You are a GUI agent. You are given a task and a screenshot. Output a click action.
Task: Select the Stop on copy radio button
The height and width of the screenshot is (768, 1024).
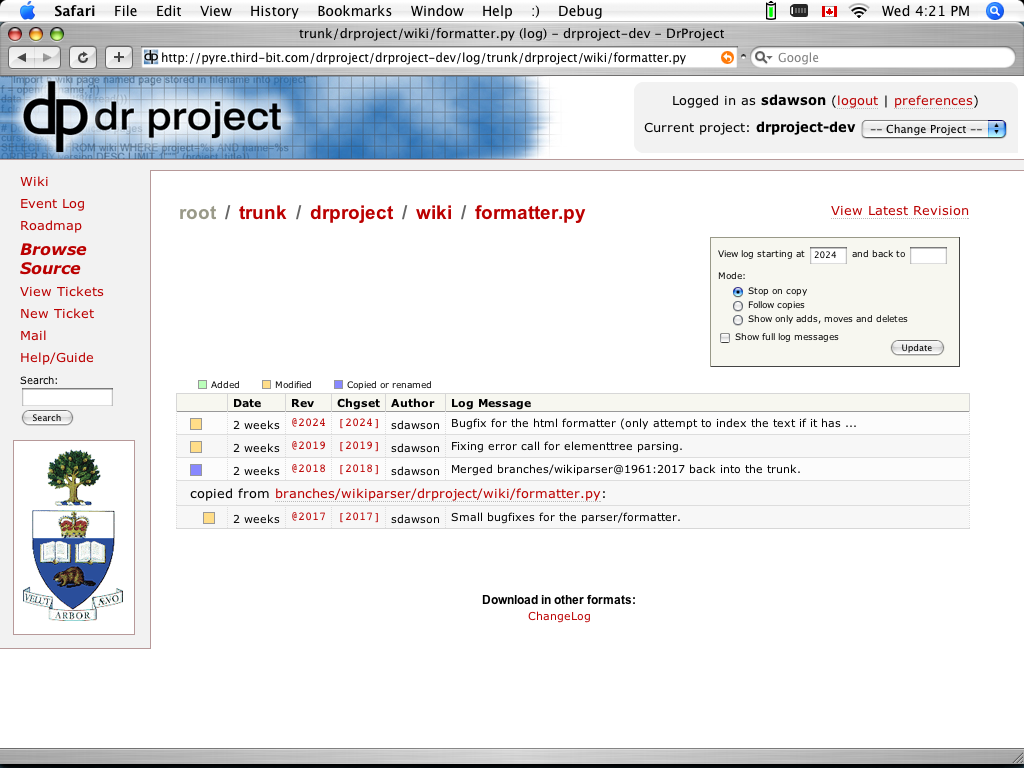click(x=738, y=291)
